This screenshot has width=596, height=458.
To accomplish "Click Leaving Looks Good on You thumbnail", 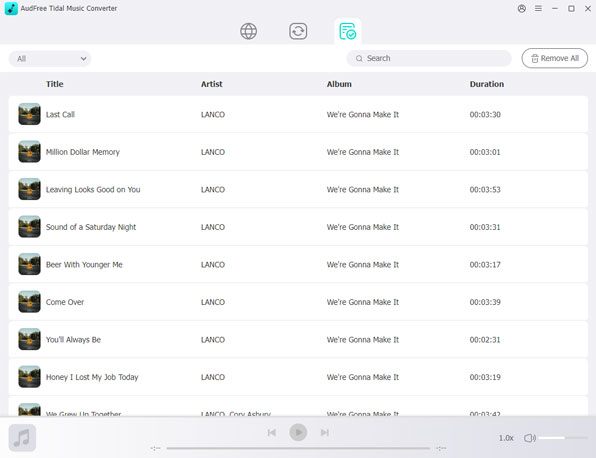I will (x=29, y=189).
